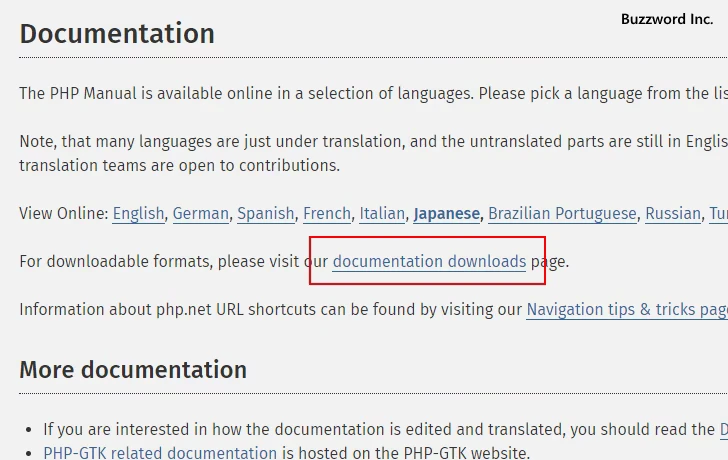Open the Spanish manual link

point(266,214)
